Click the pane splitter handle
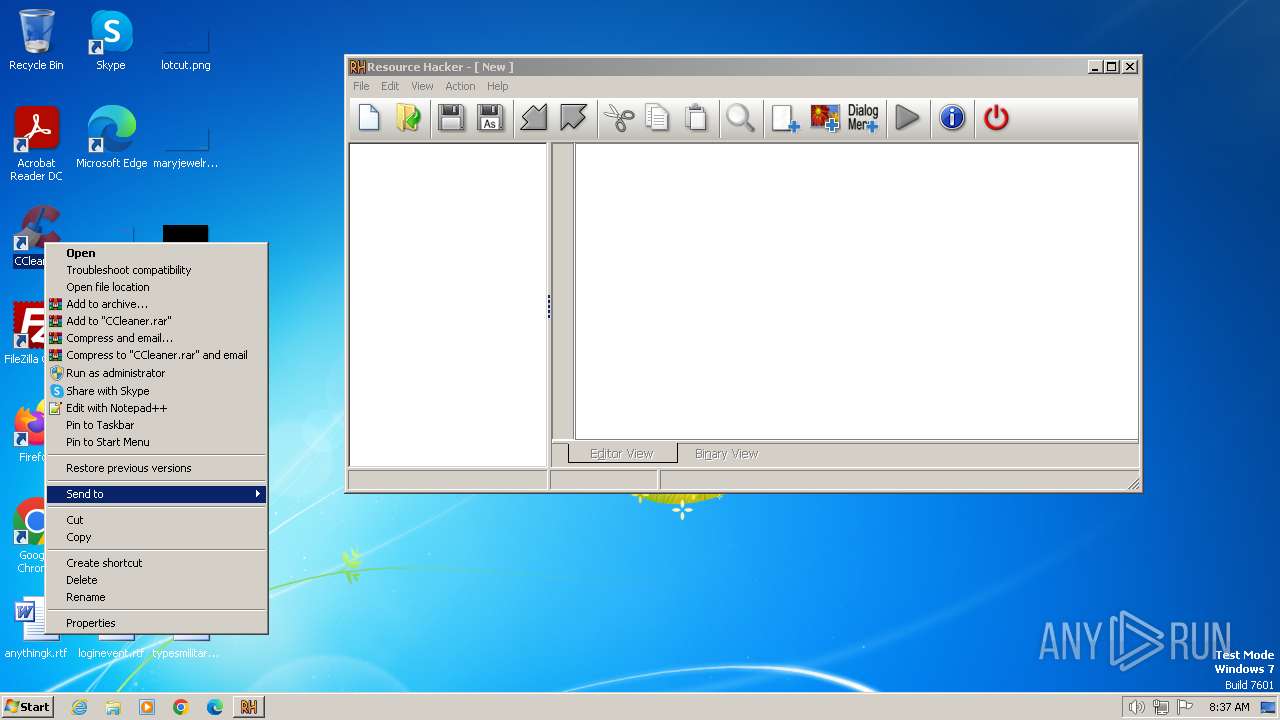The height and width of the screenshot is (720, 1280). click(549, 306)
